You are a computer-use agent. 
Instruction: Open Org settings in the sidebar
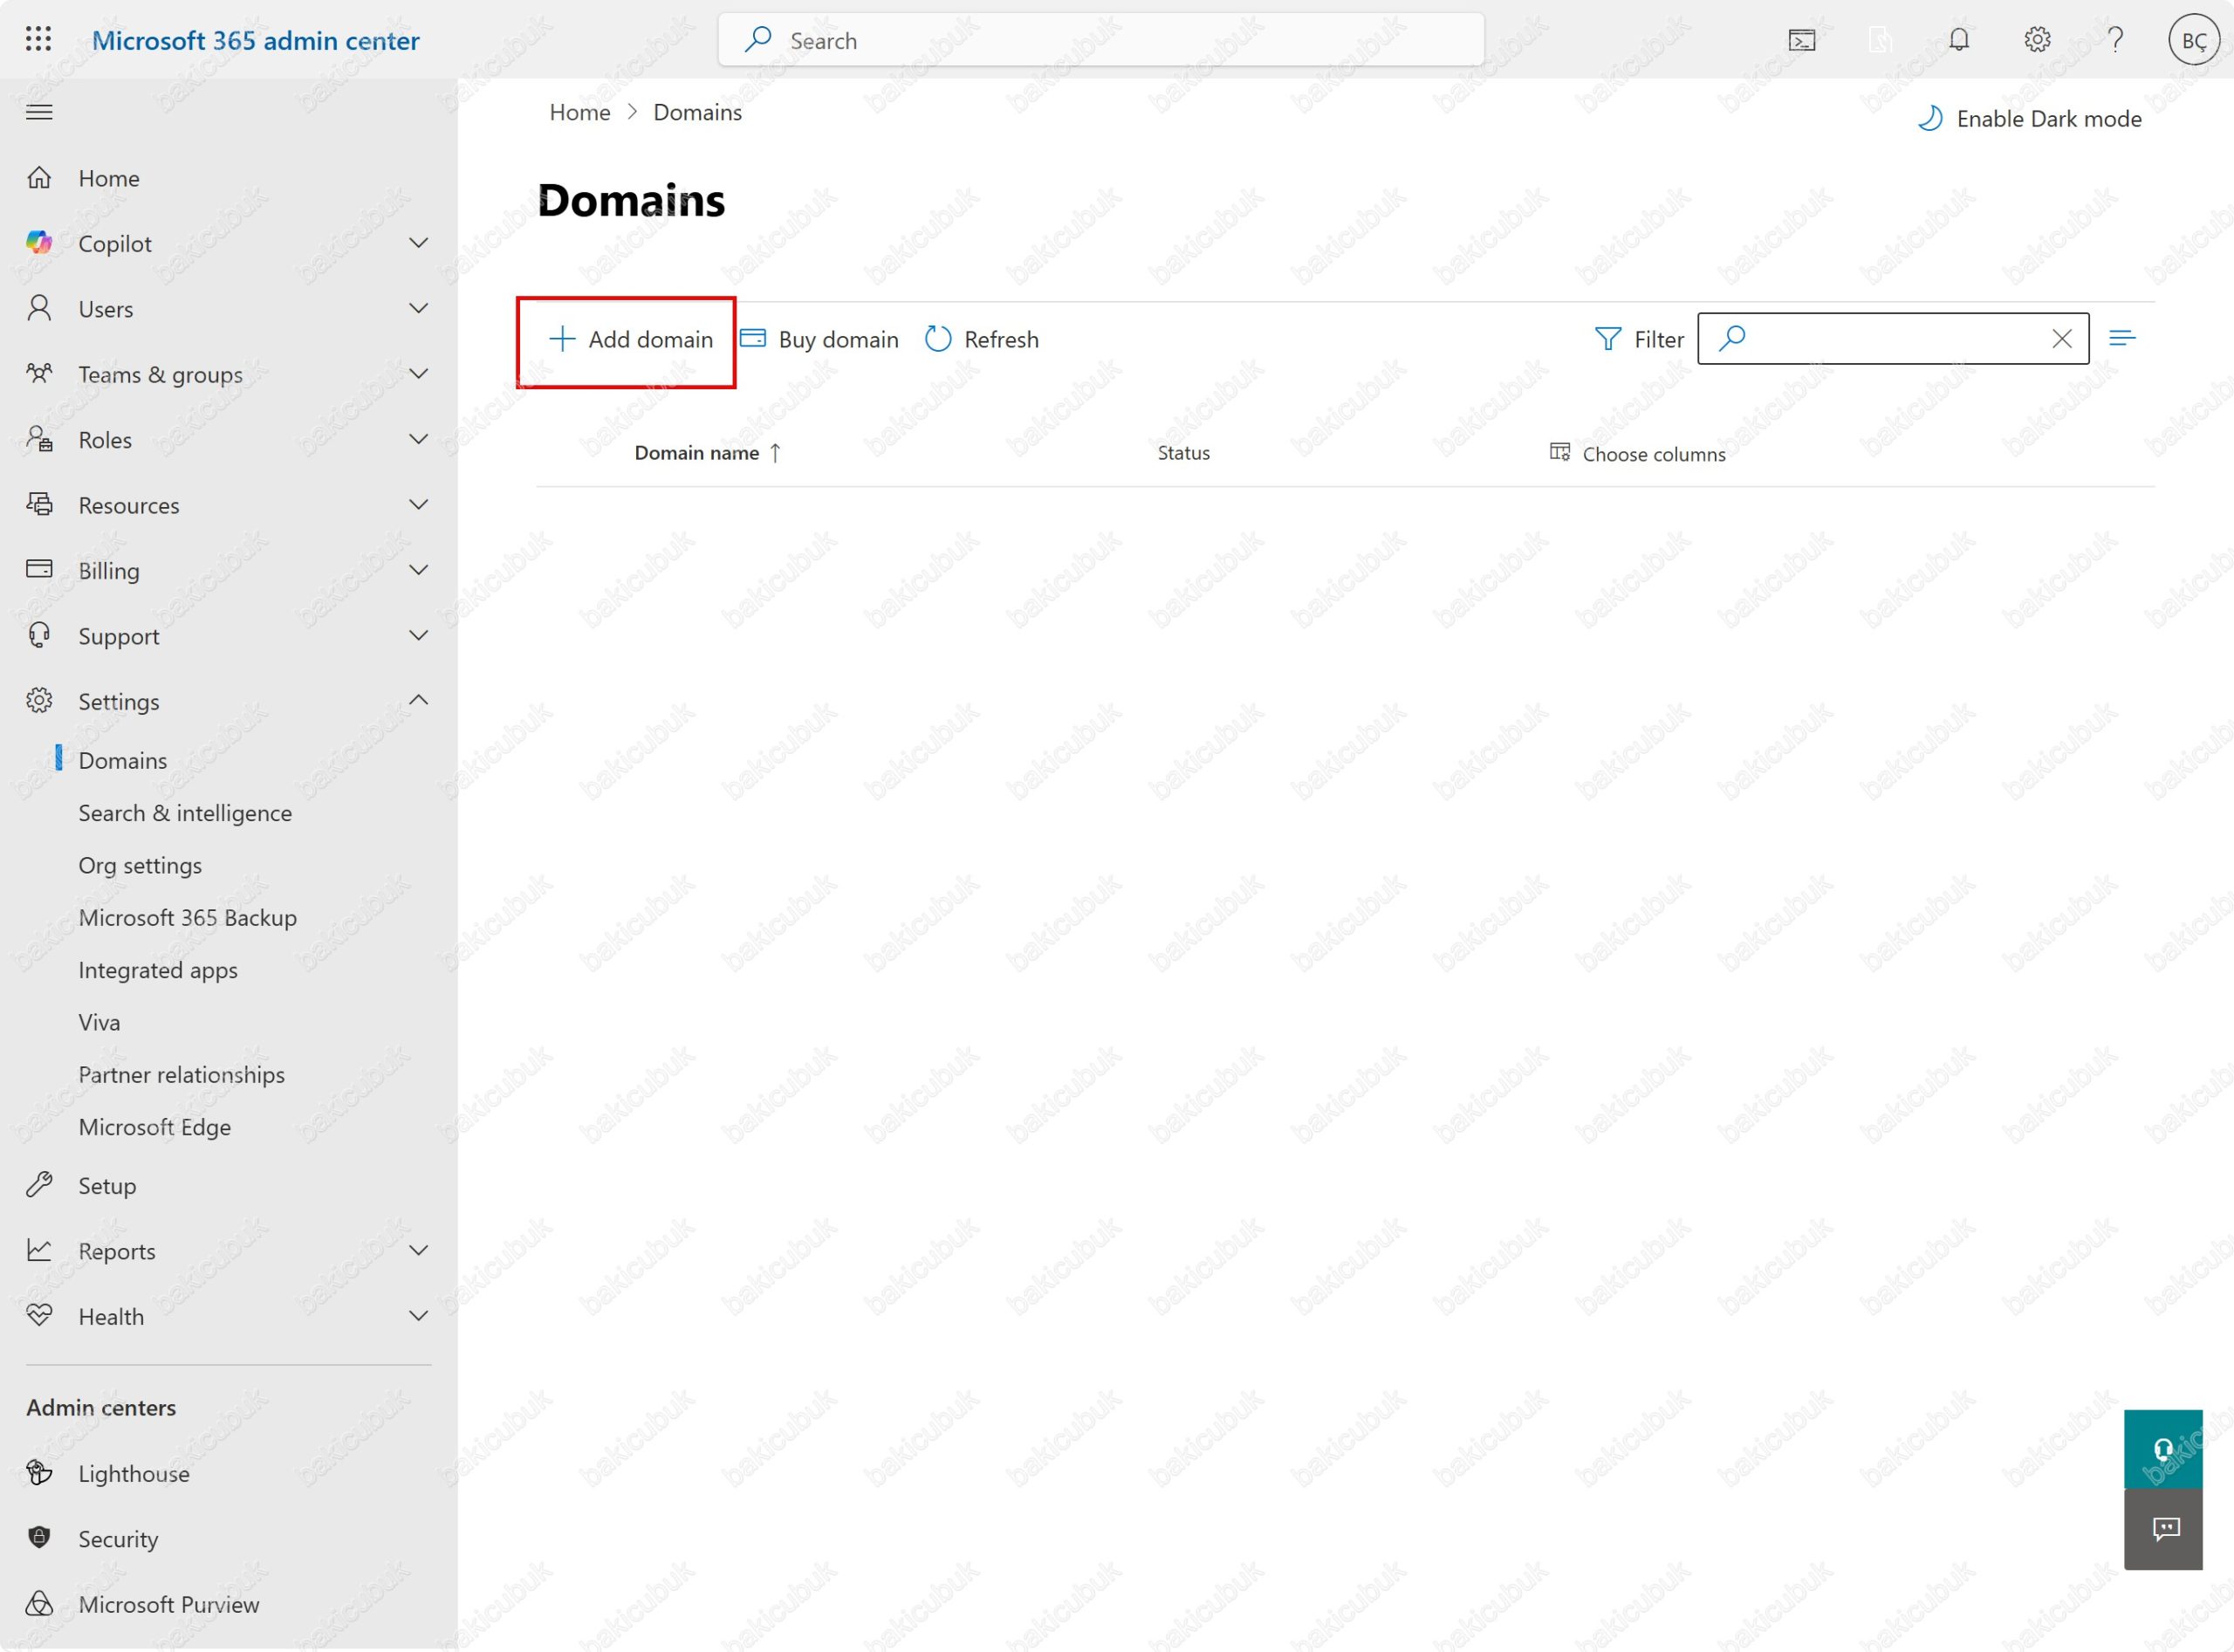click(140, 865)
